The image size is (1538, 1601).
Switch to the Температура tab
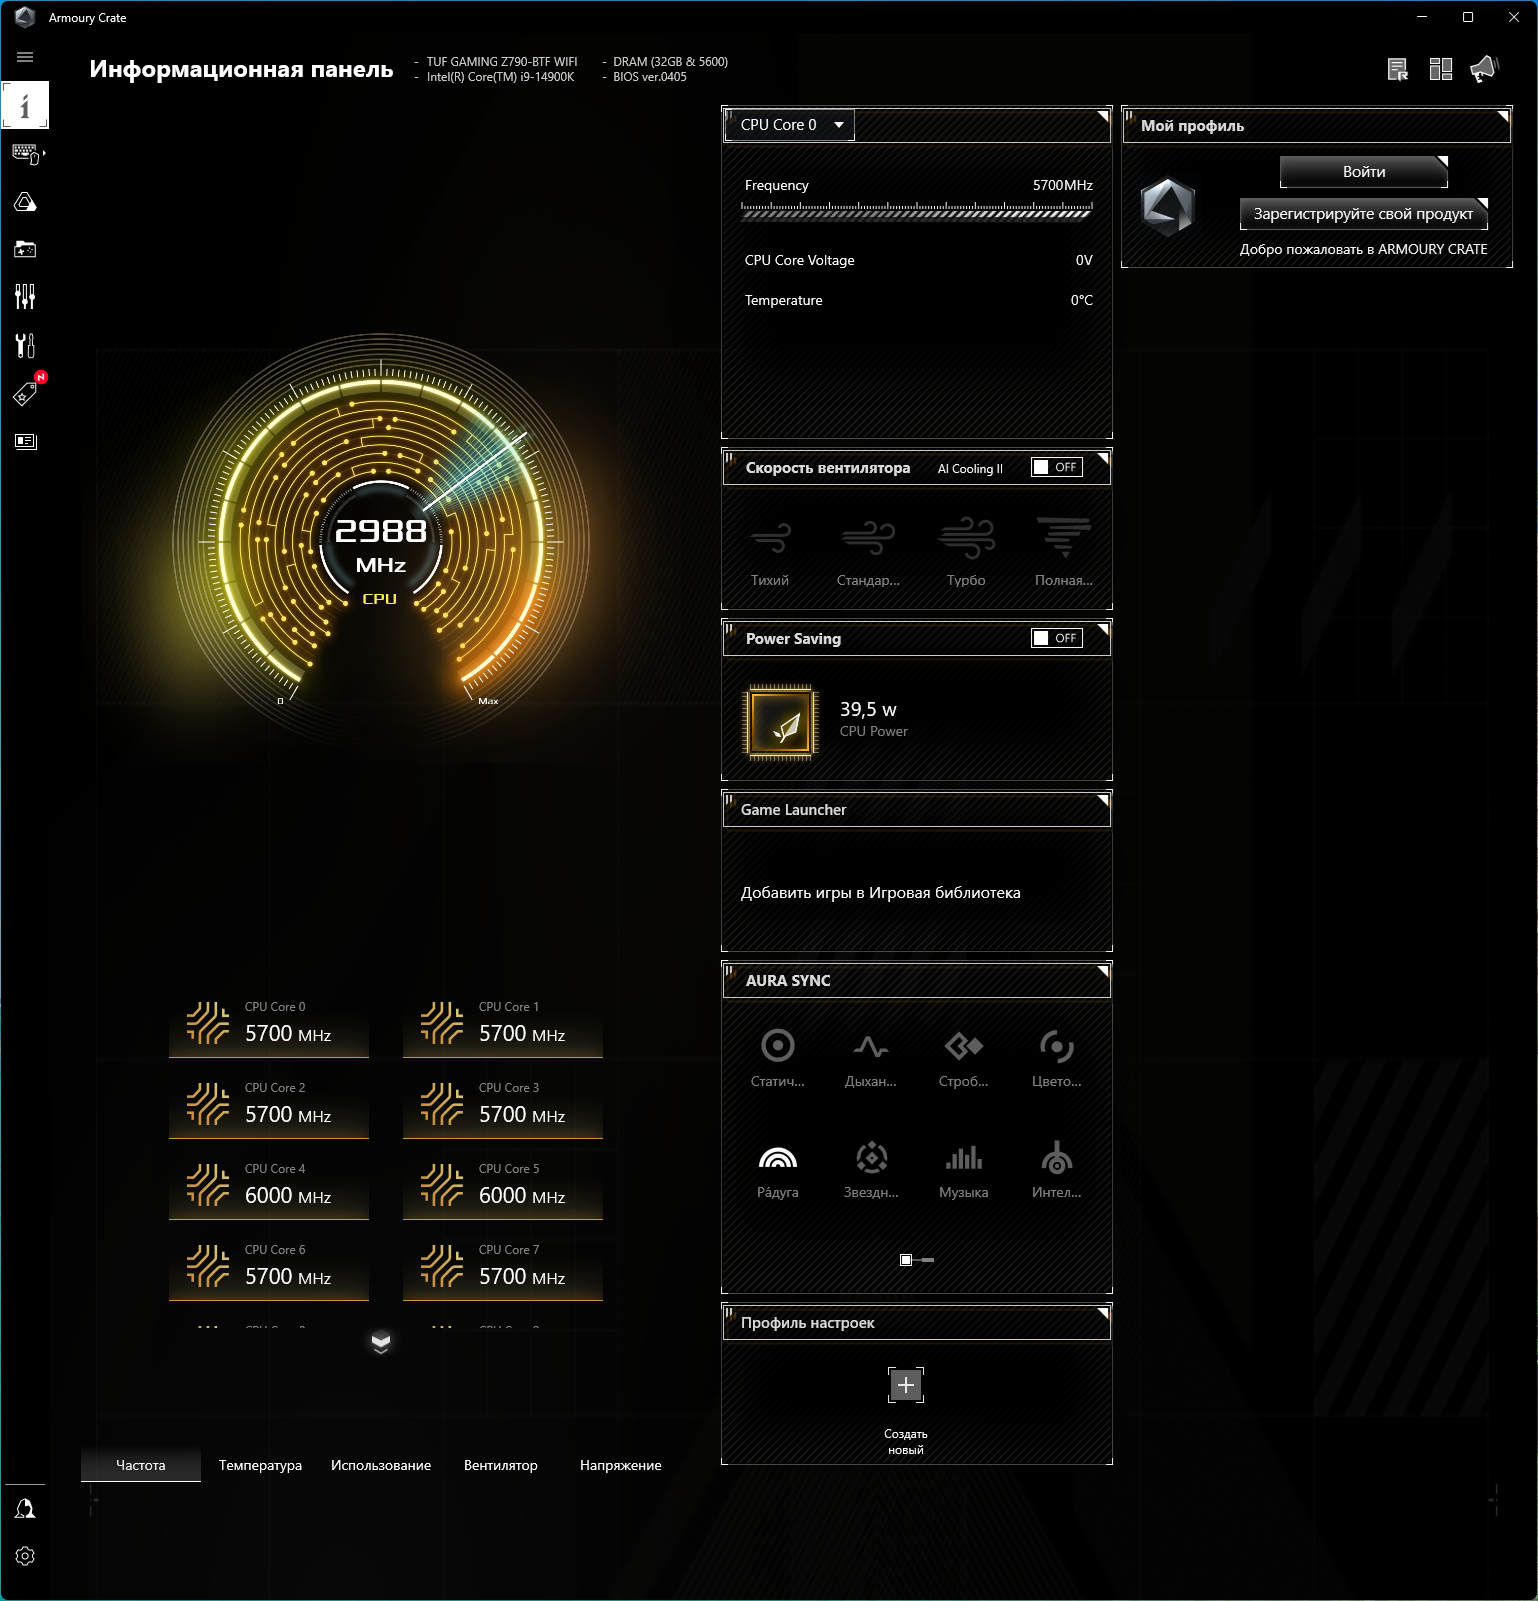click(x=260, y=1465)
